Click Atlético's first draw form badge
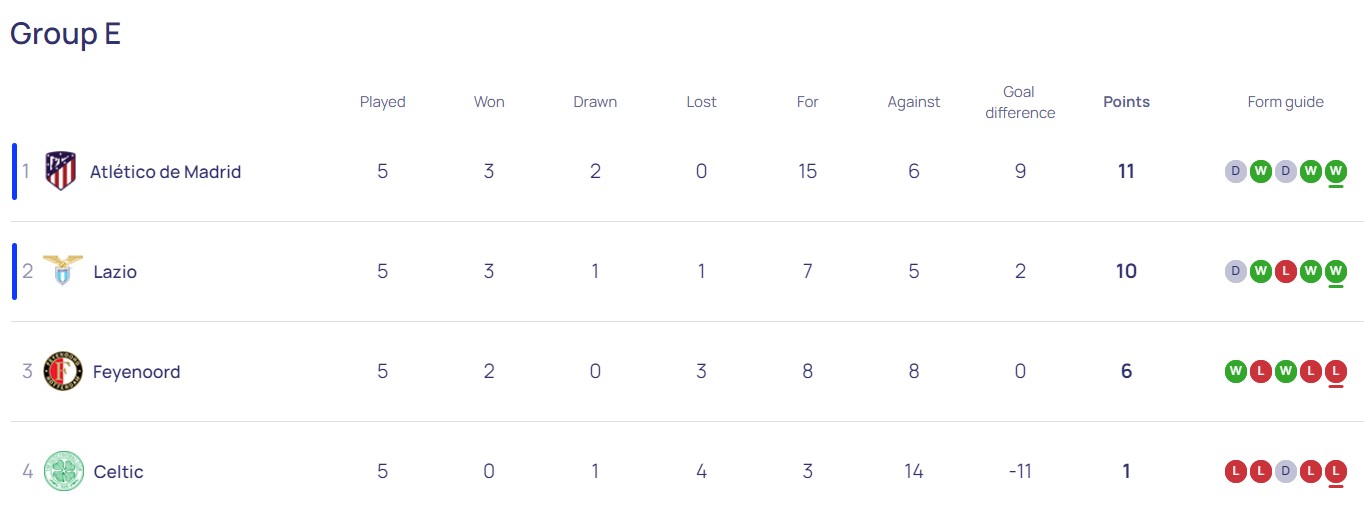Screen dimensions: 1364x516 coord(1235,171)
